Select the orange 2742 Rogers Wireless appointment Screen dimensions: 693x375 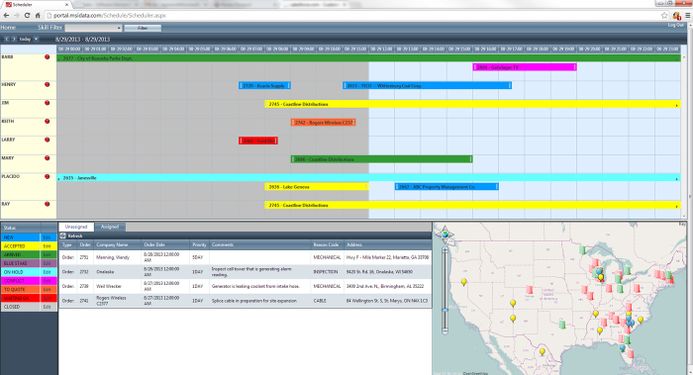(324, 122)
